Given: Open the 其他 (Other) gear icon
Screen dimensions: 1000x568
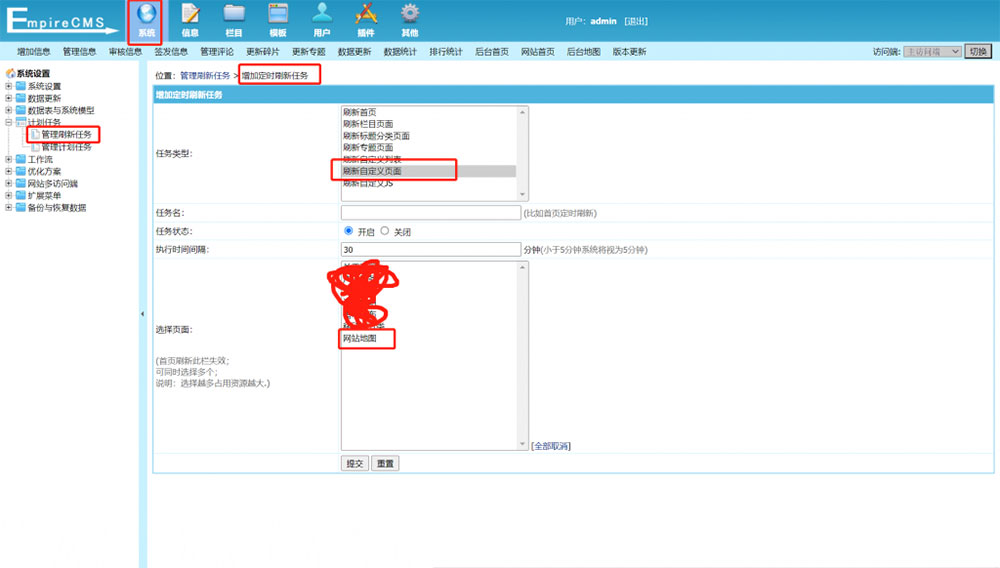Looking at the screenshot, I should 409,14.
